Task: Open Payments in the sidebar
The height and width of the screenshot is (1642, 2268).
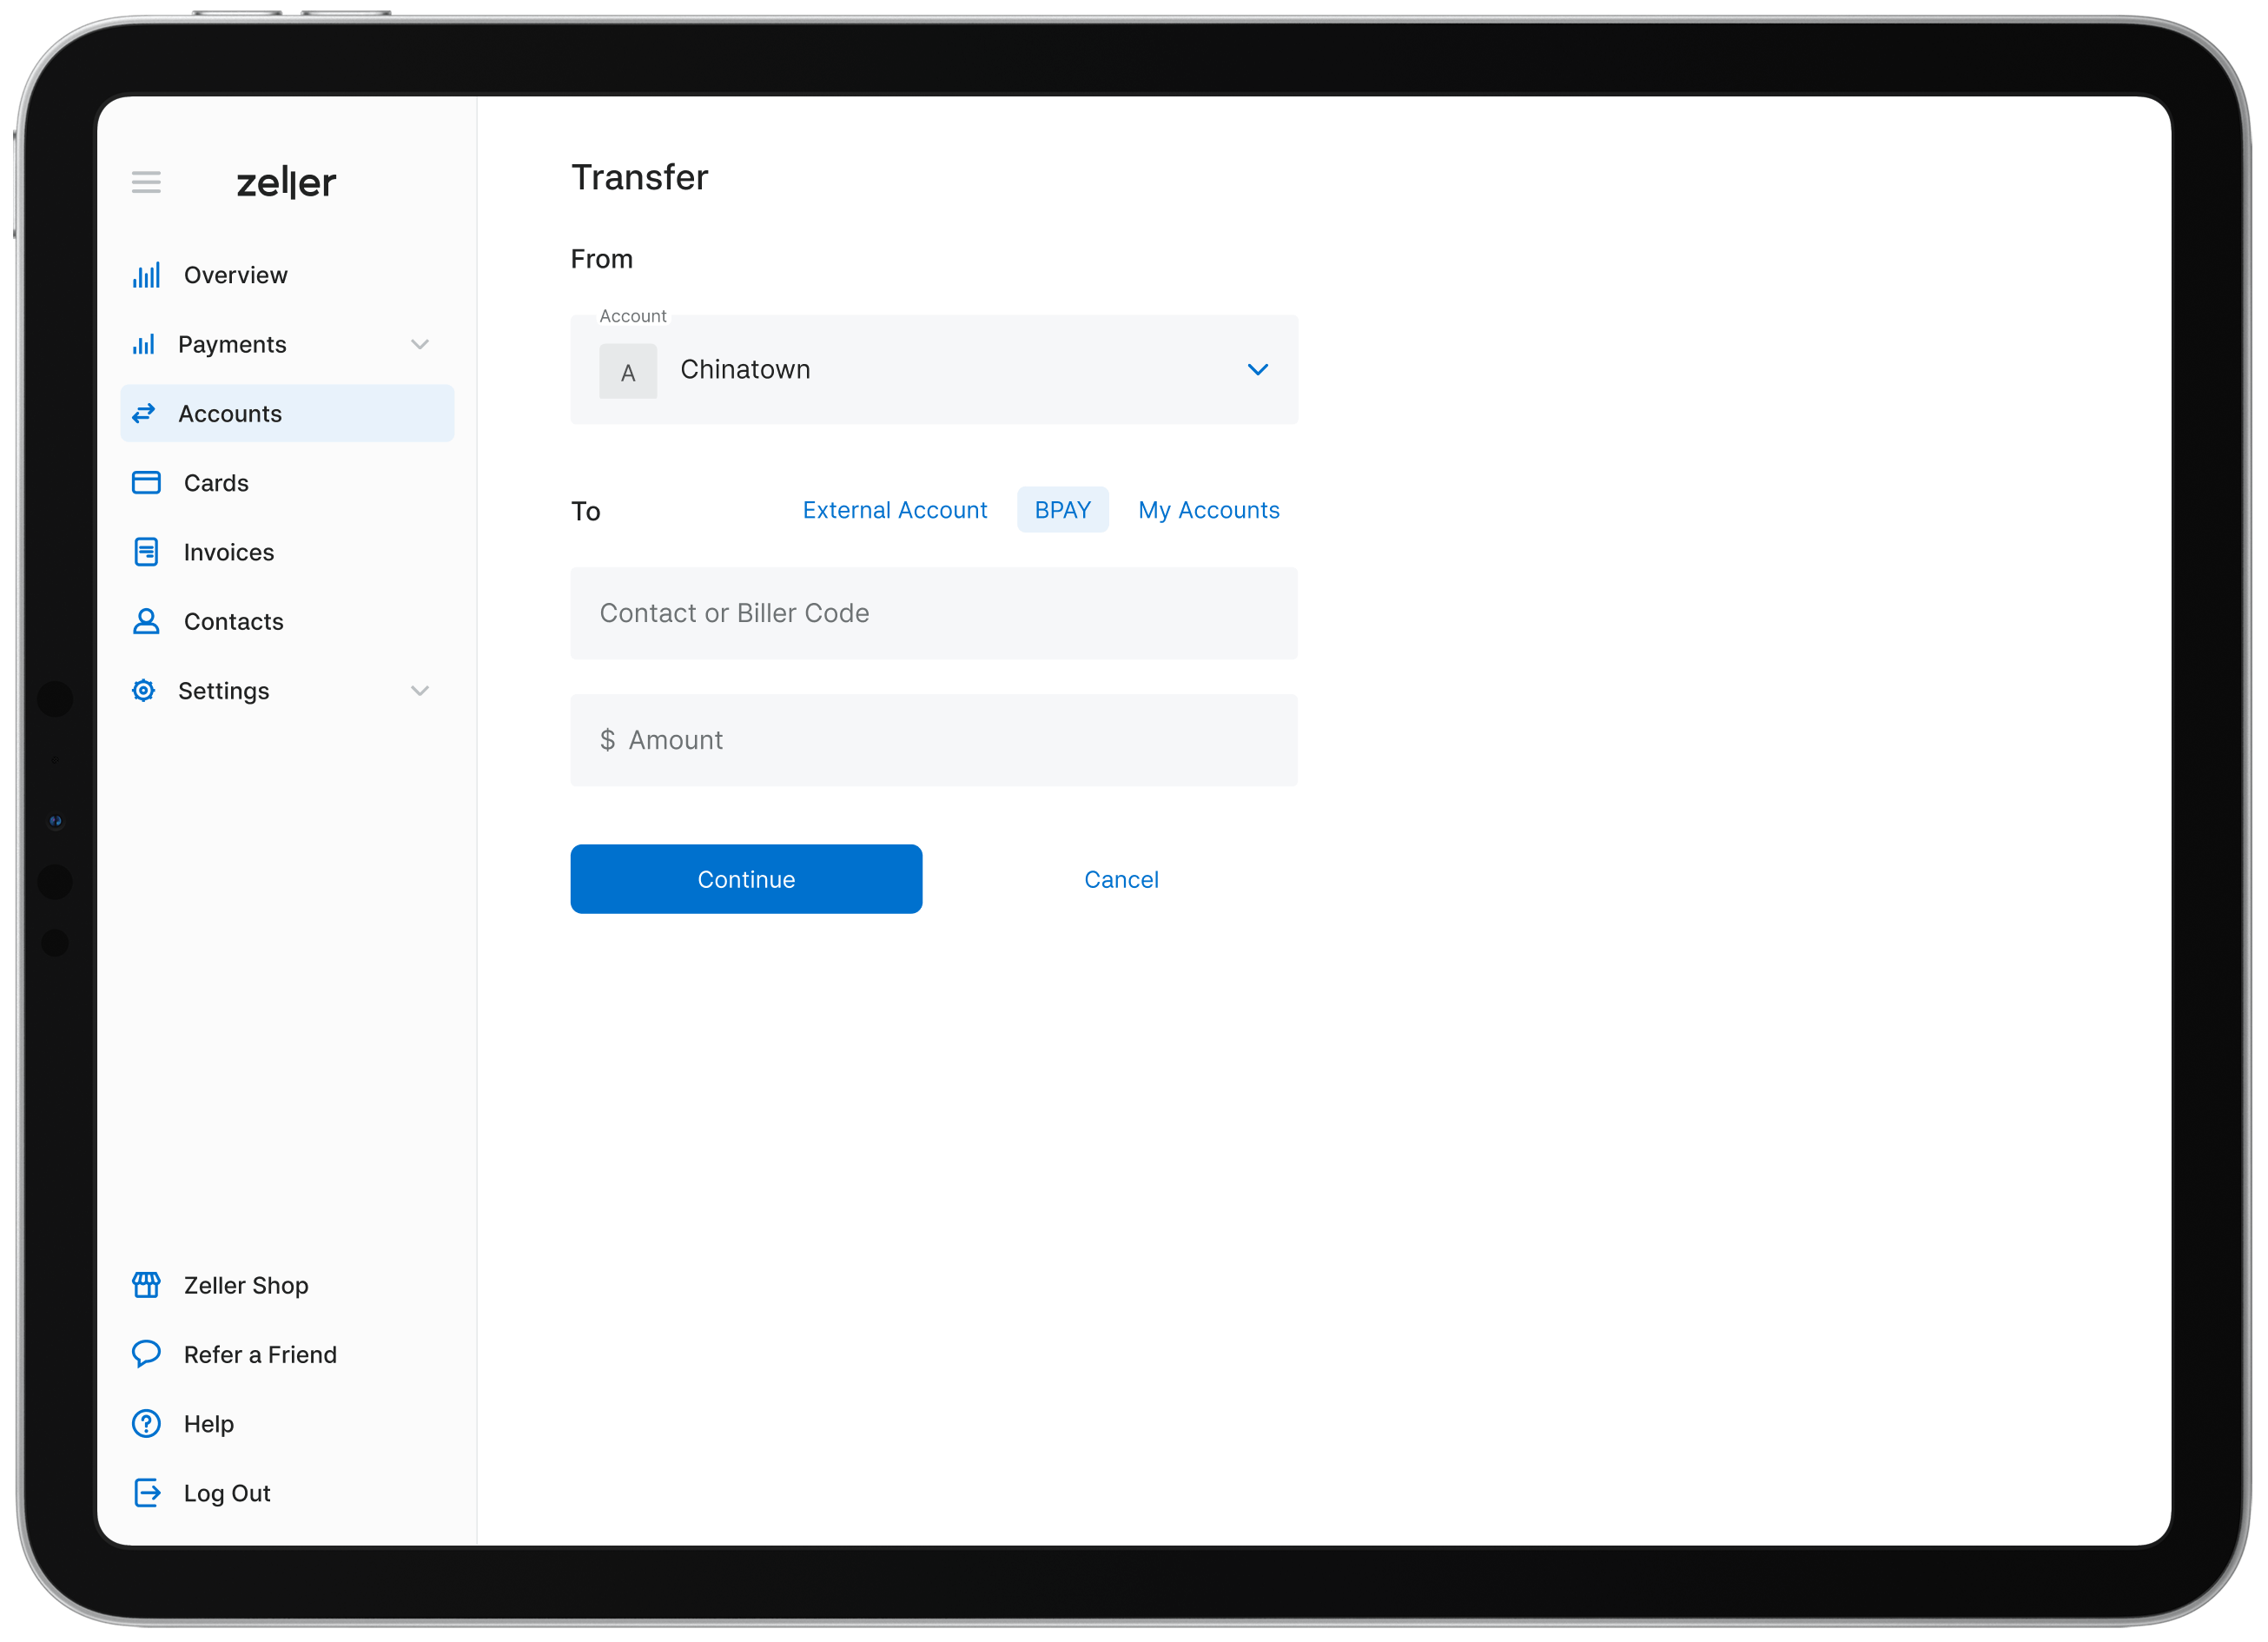Action: [287, 344]
